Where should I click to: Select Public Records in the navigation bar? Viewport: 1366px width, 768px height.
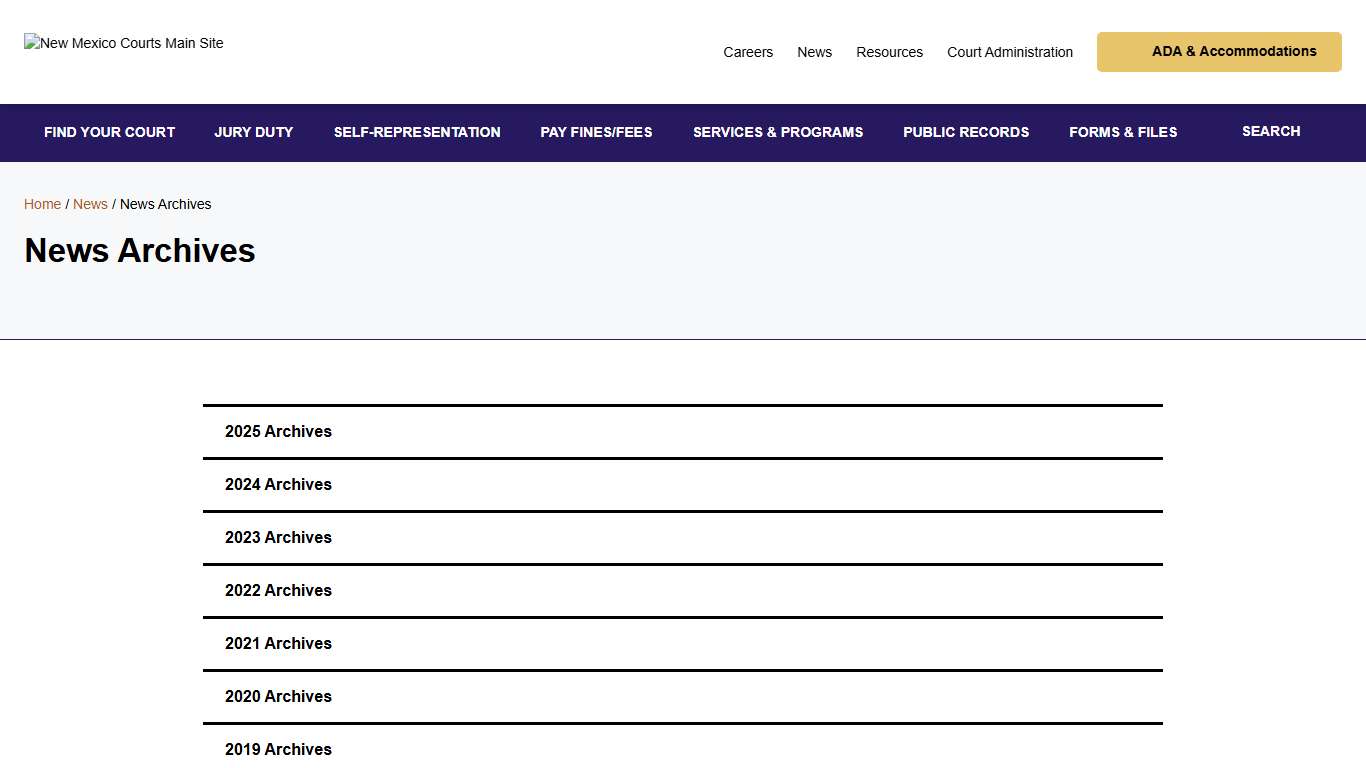coord(966,132)
